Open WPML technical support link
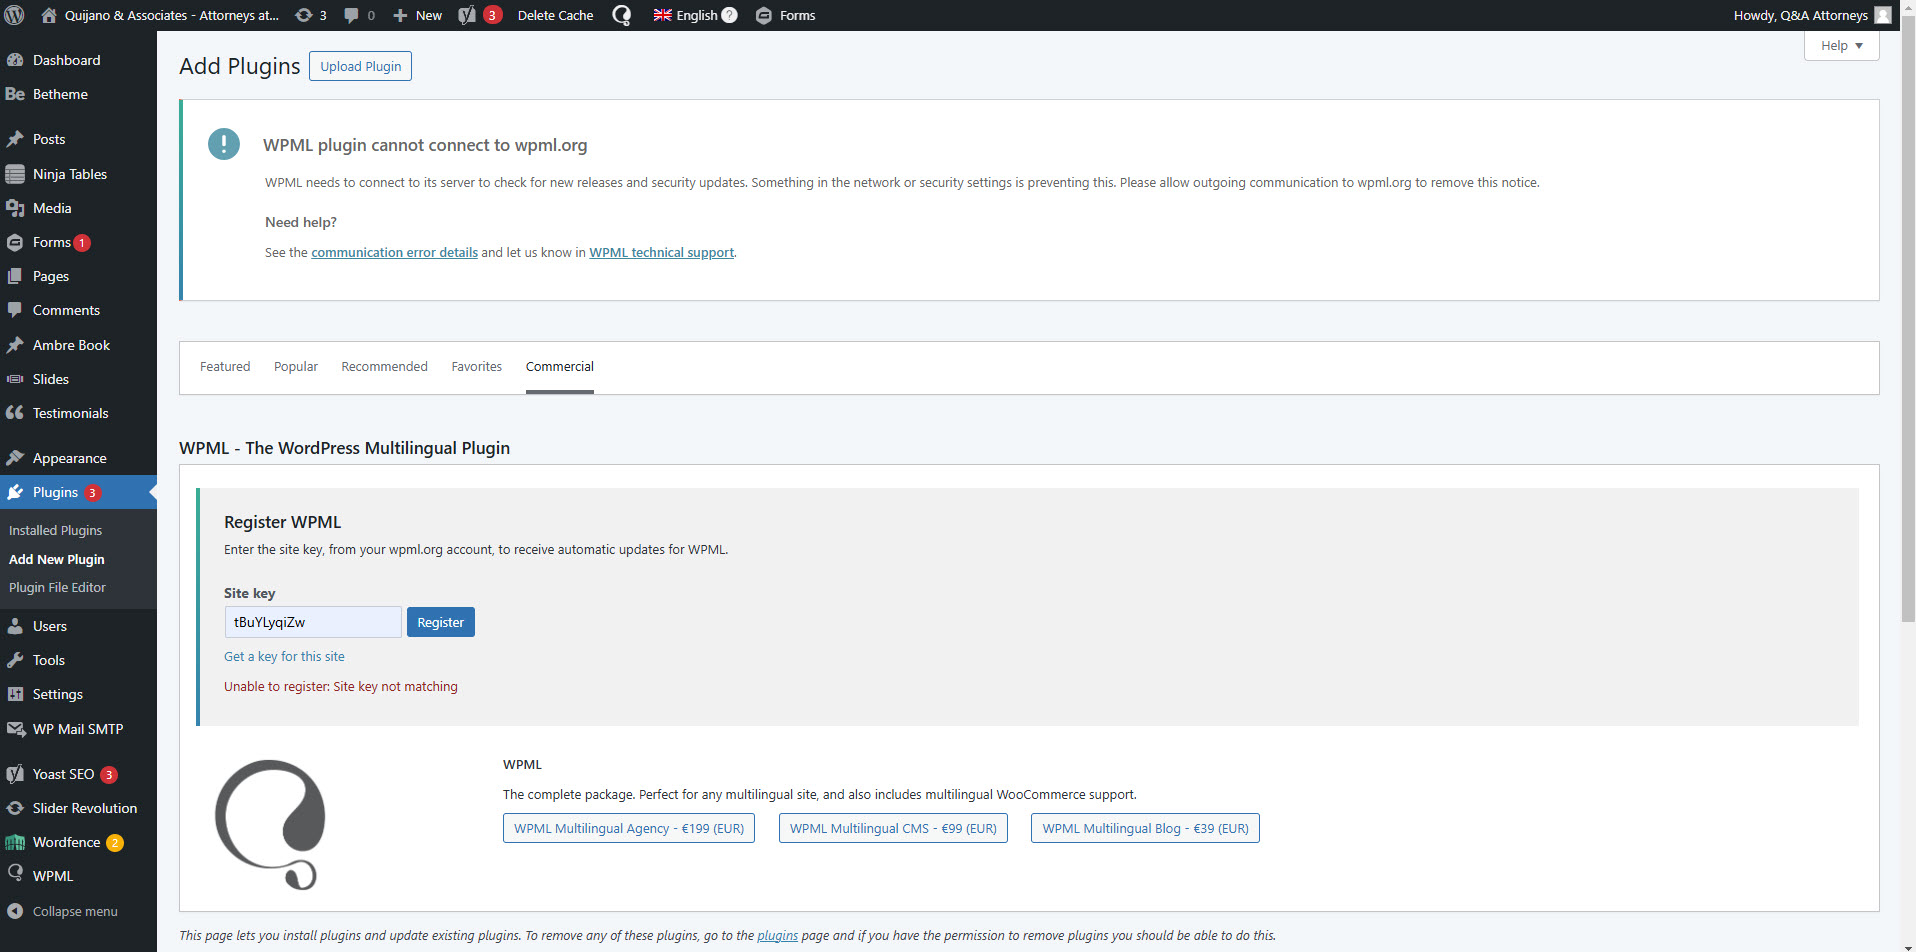 pos(661,252)
